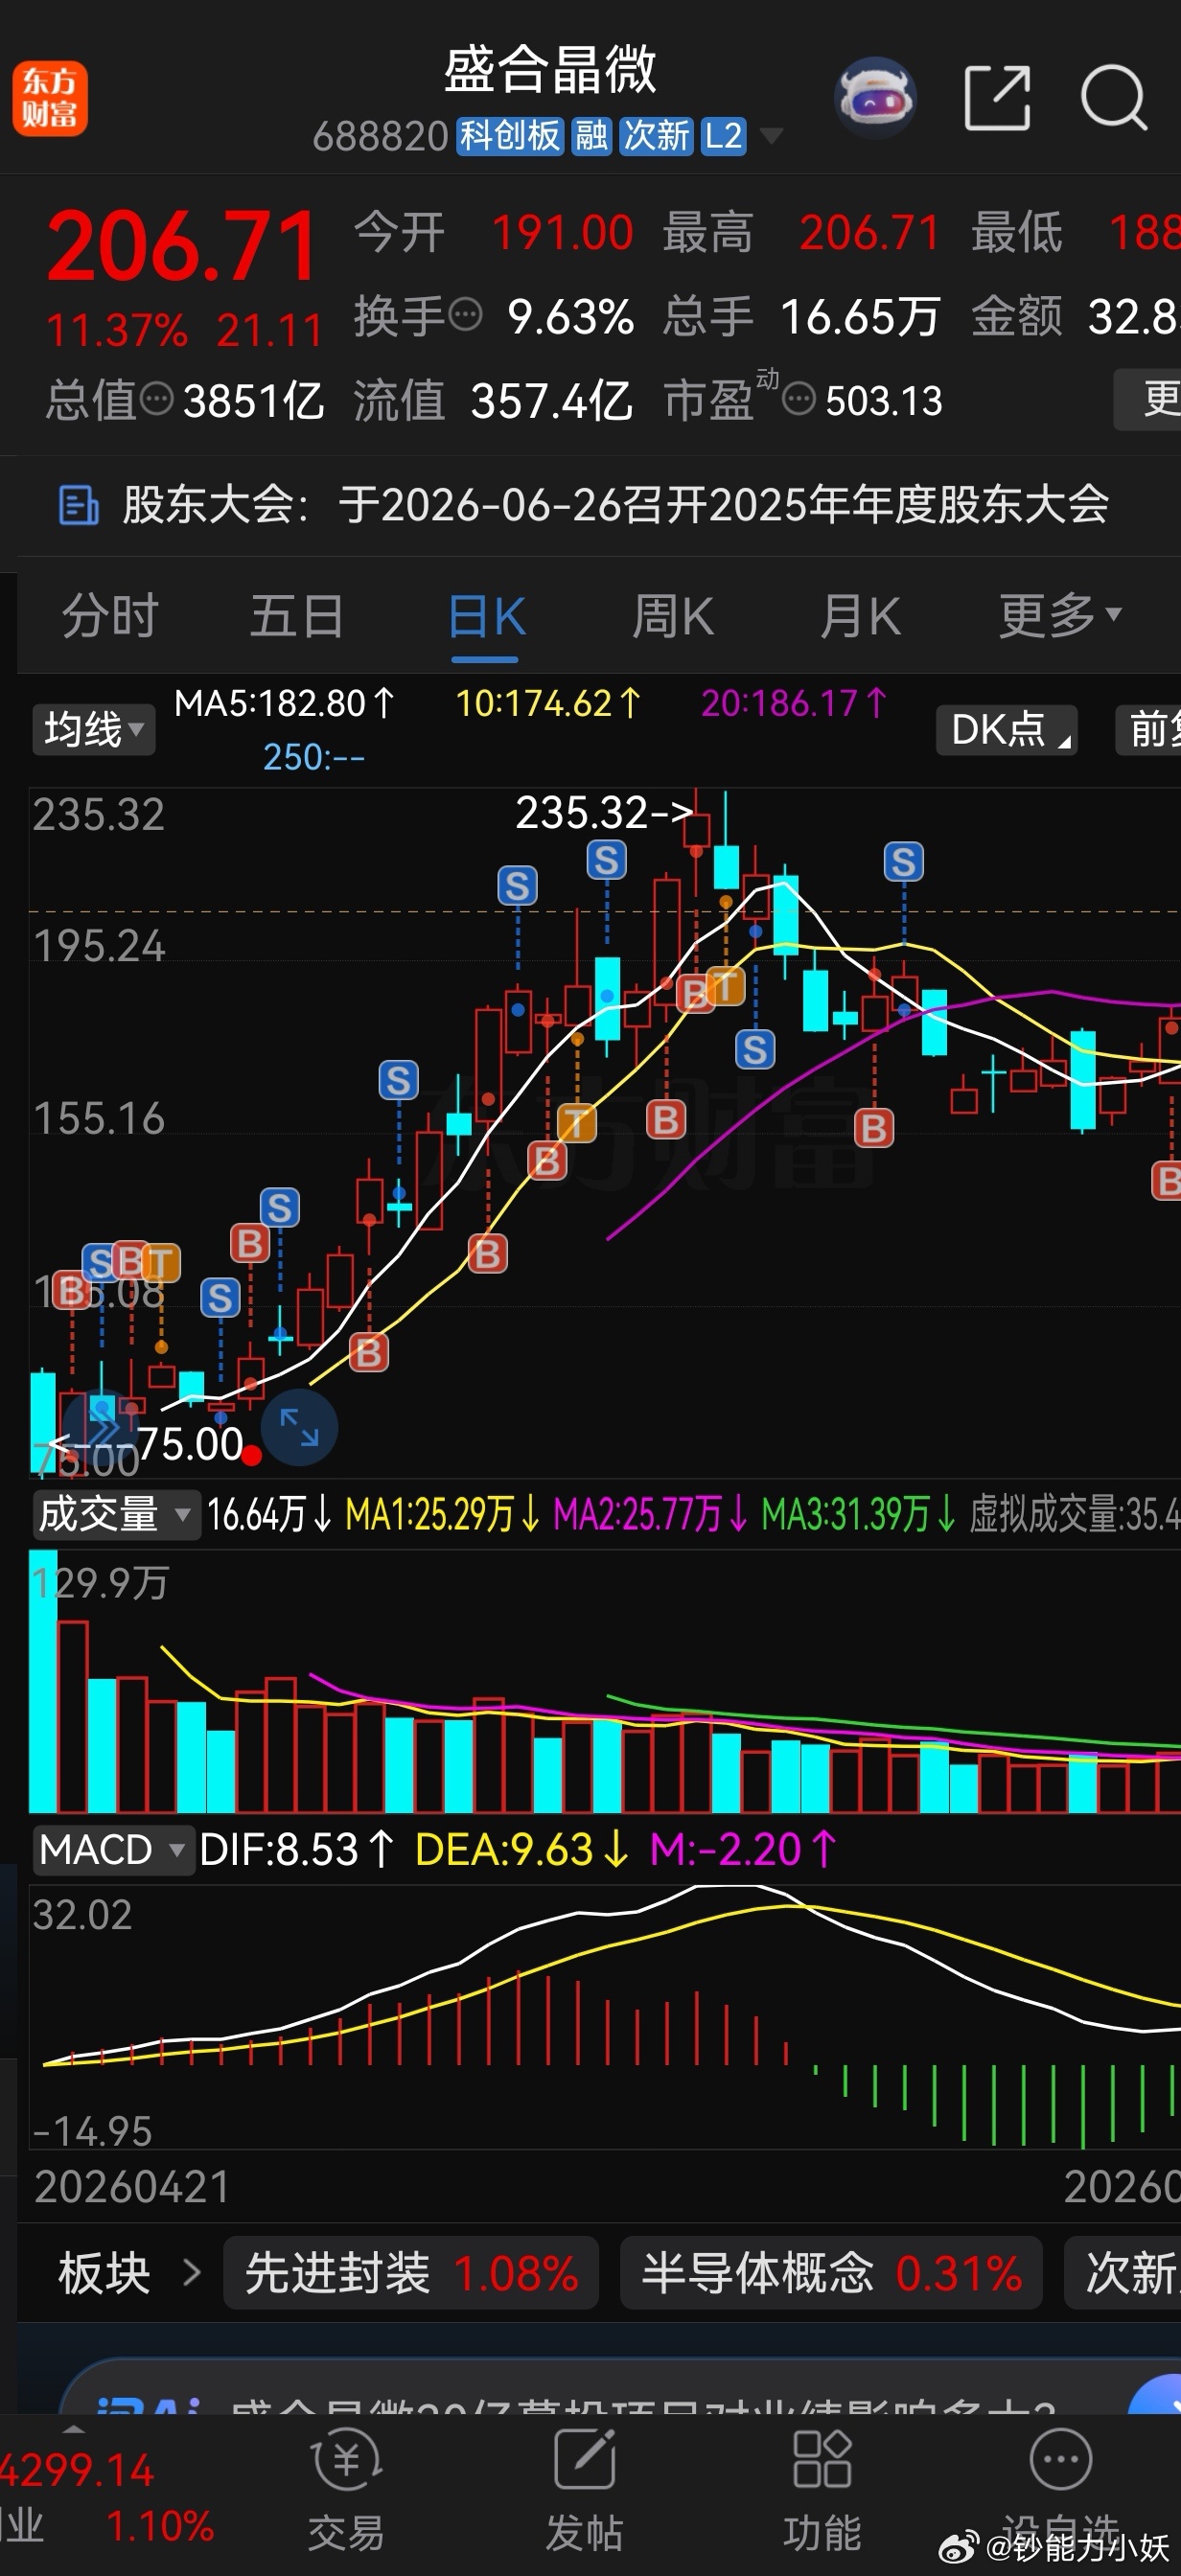Tap index quote 4299.14 at bottom
Viewport: 1181px width, 2576px height.
click(x=78, y=2471)
